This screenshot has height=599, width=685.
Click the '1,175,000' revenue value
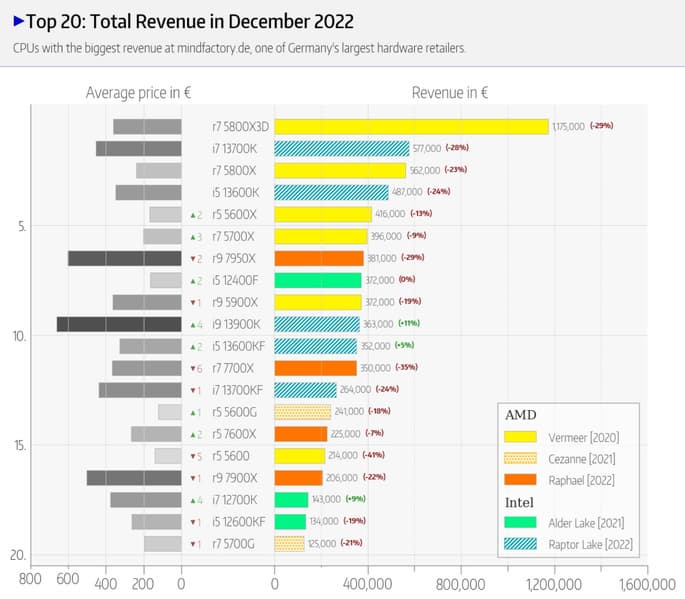coord(568,127)
